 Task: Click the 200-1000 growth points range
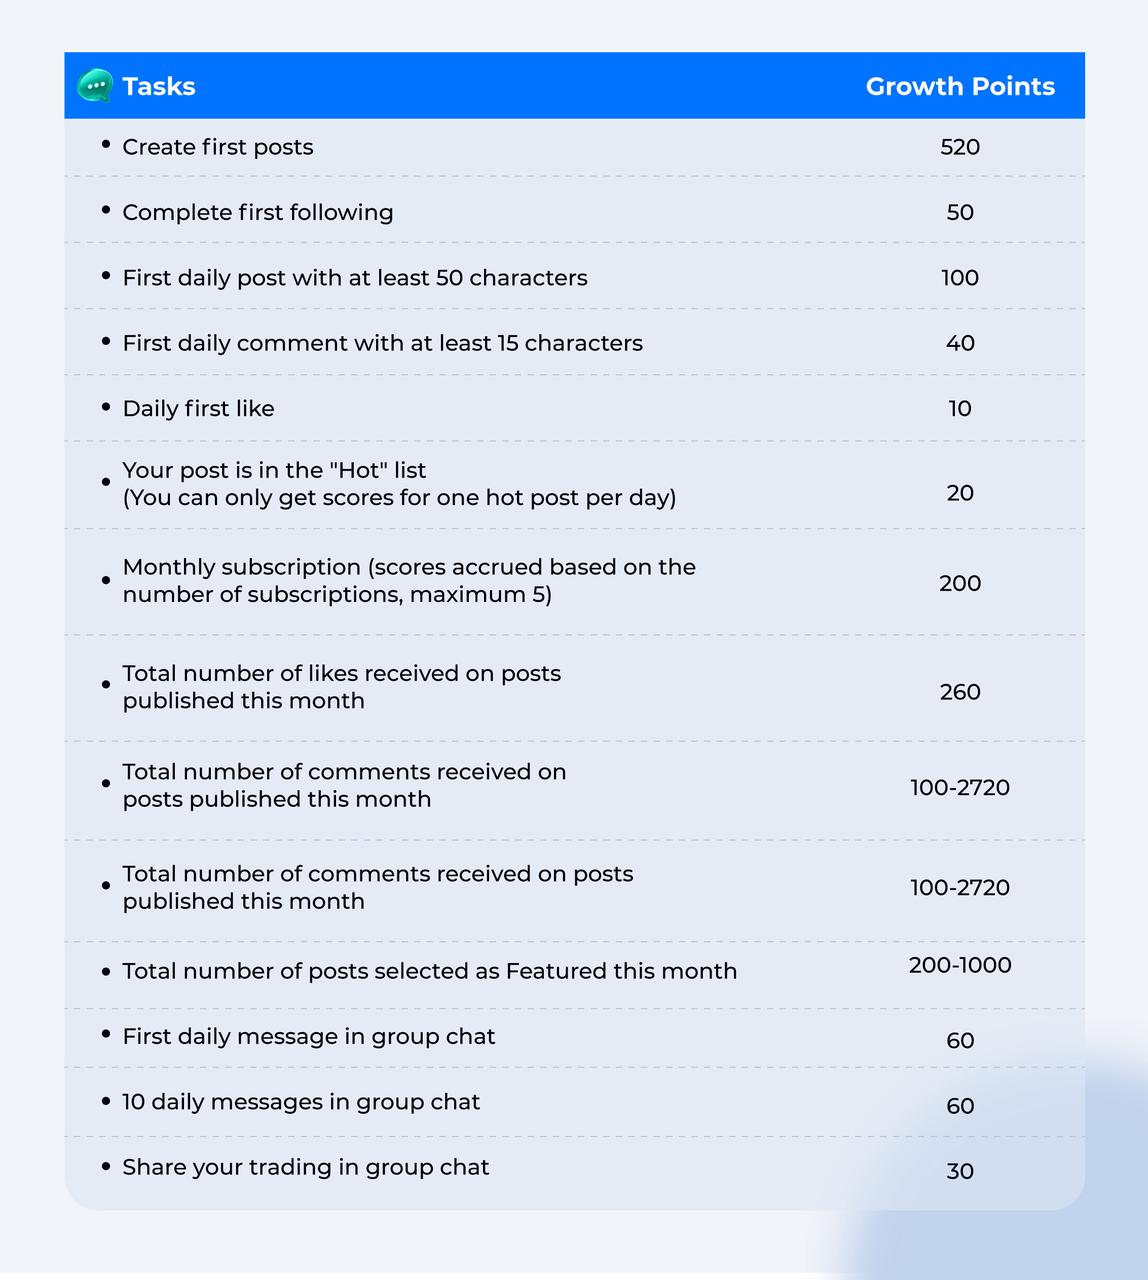959,965
